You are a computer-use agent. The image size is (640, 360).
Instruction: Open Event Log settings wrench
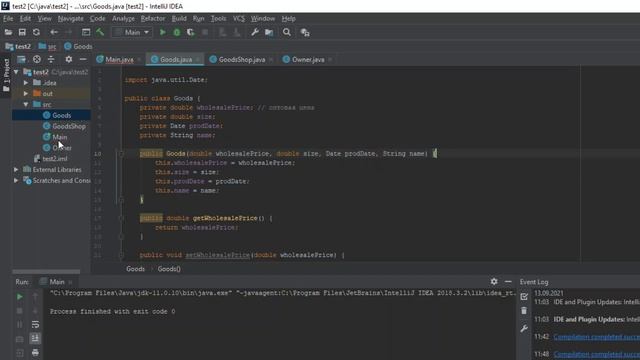(x=524, y=329)
